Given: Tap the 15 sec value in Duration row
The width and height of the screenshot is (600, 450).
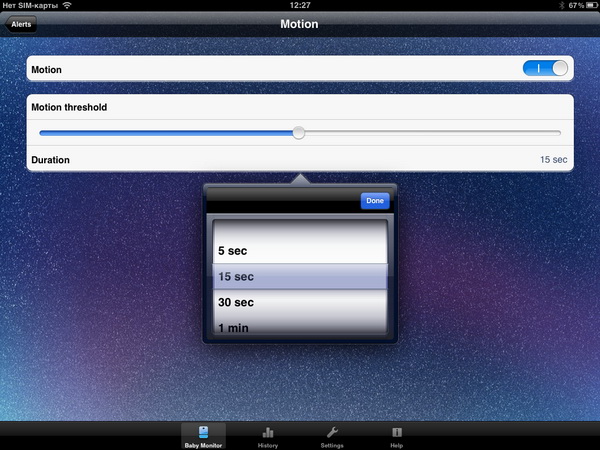Looking at the screenshot, I should pos(553,160).
